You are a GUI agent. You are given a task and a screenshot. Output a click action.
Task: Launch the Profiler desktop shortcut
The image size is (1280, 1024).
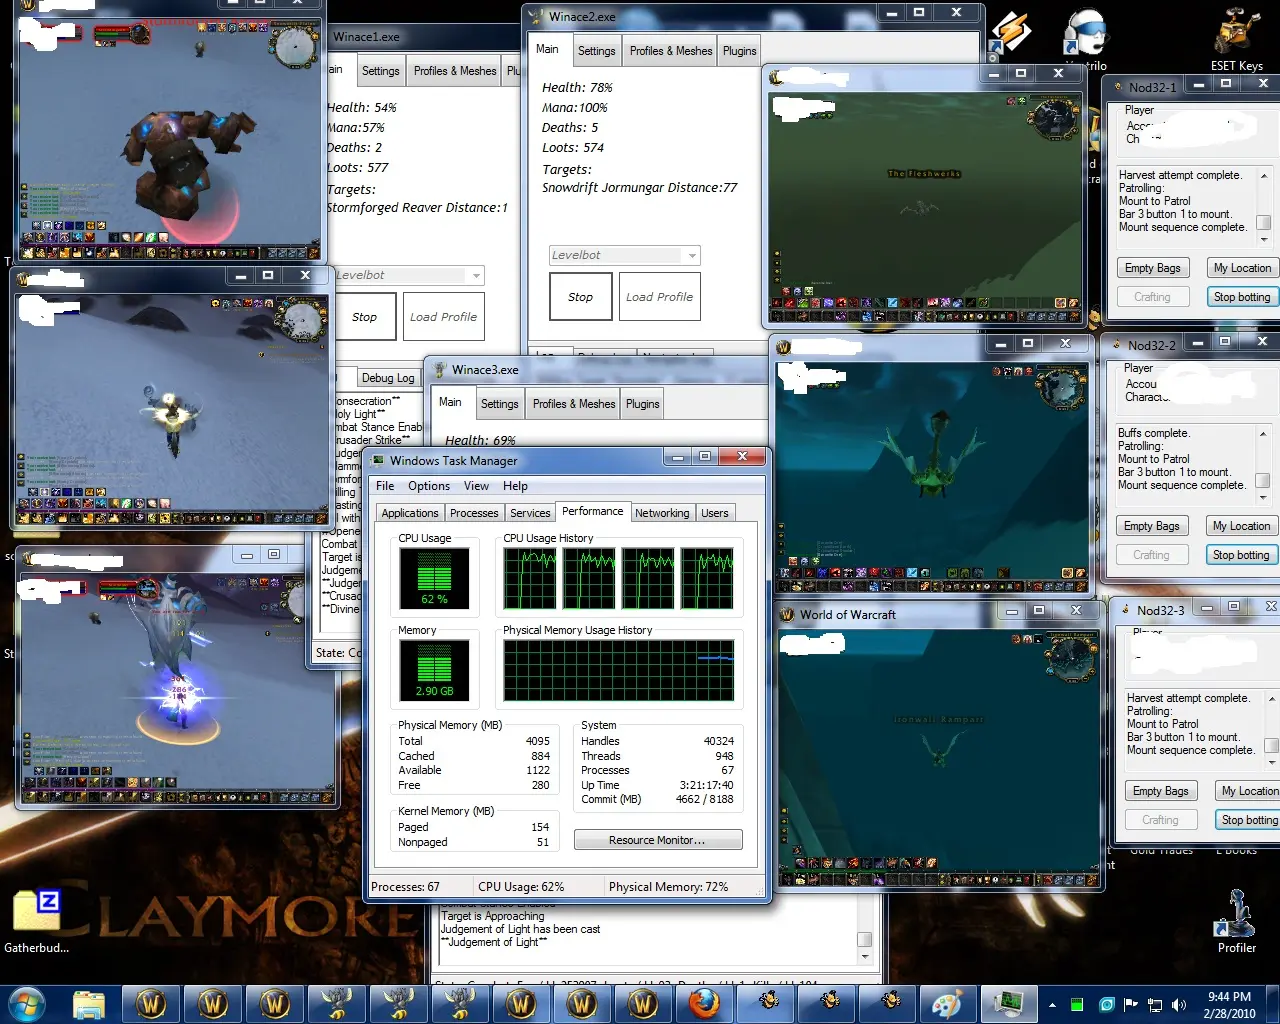pos(1236,921)
